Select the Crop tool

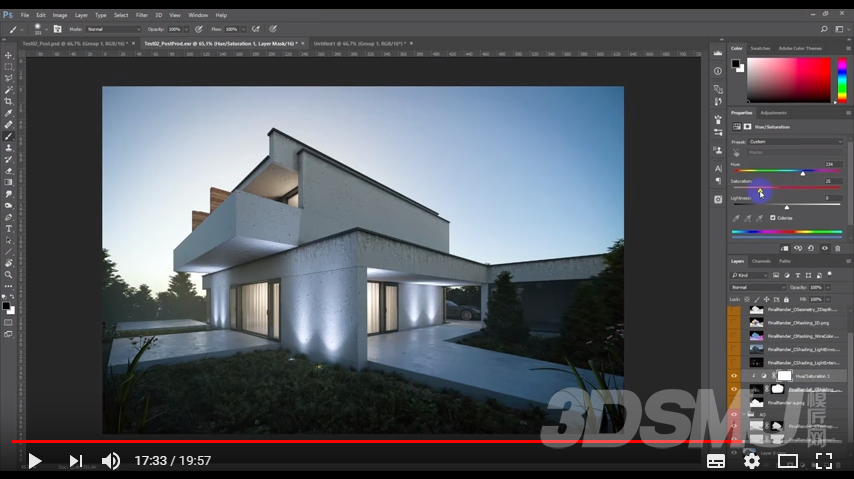coord(8,101)
